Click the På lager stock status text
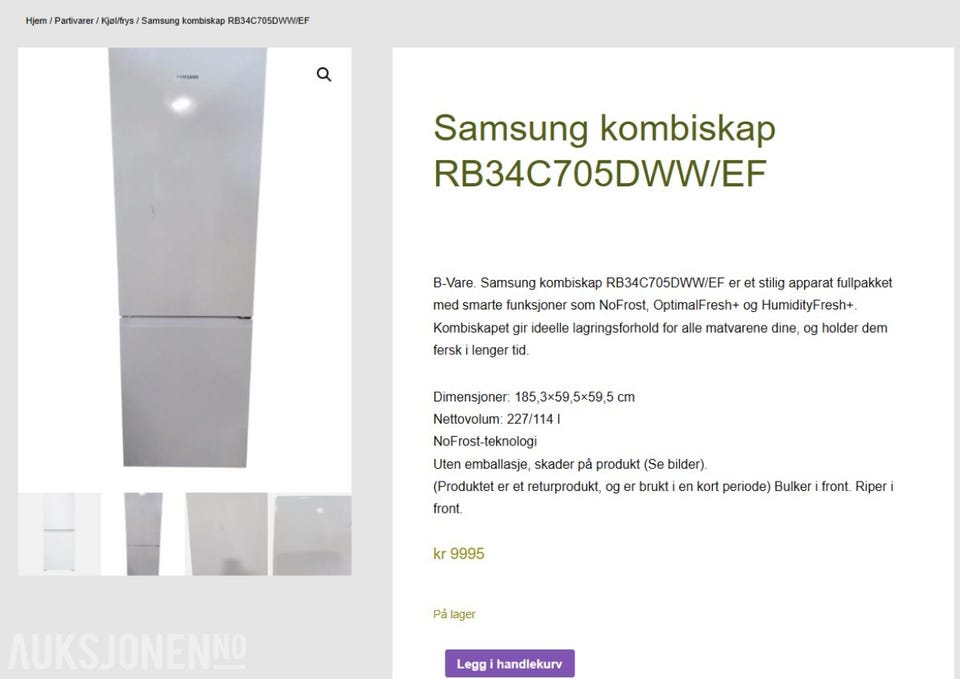Screen dimensions: 960x679 pyautogui.click(x=454, y=614)
